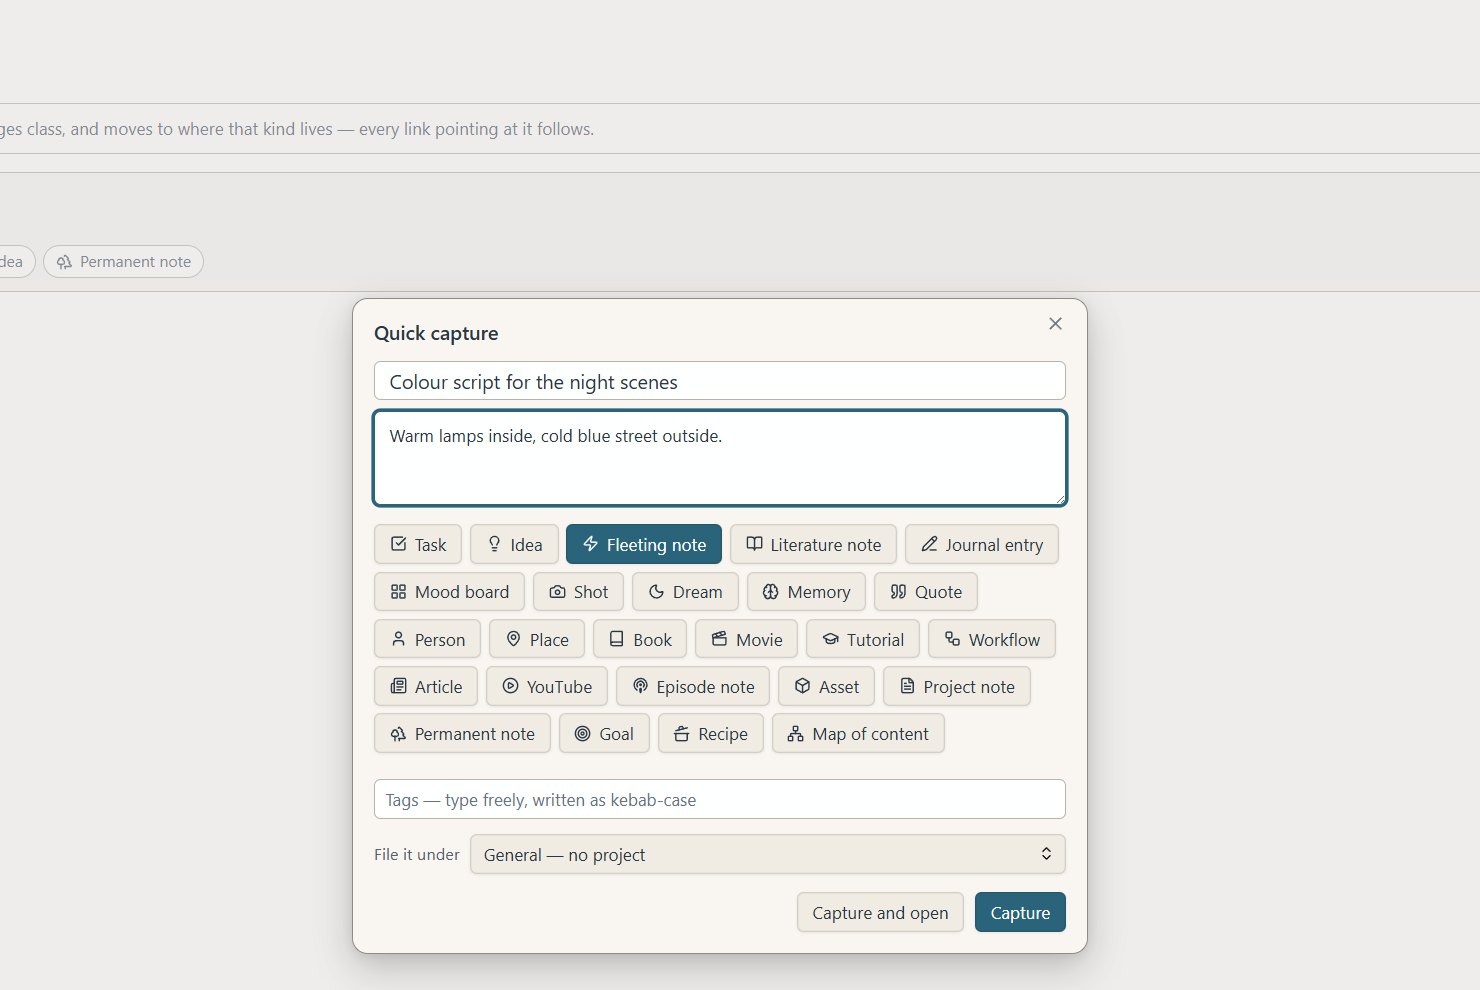This screenshot has width=1480, height=990.
Task: Select the Dream moon chip
Action: click(685, 591)
